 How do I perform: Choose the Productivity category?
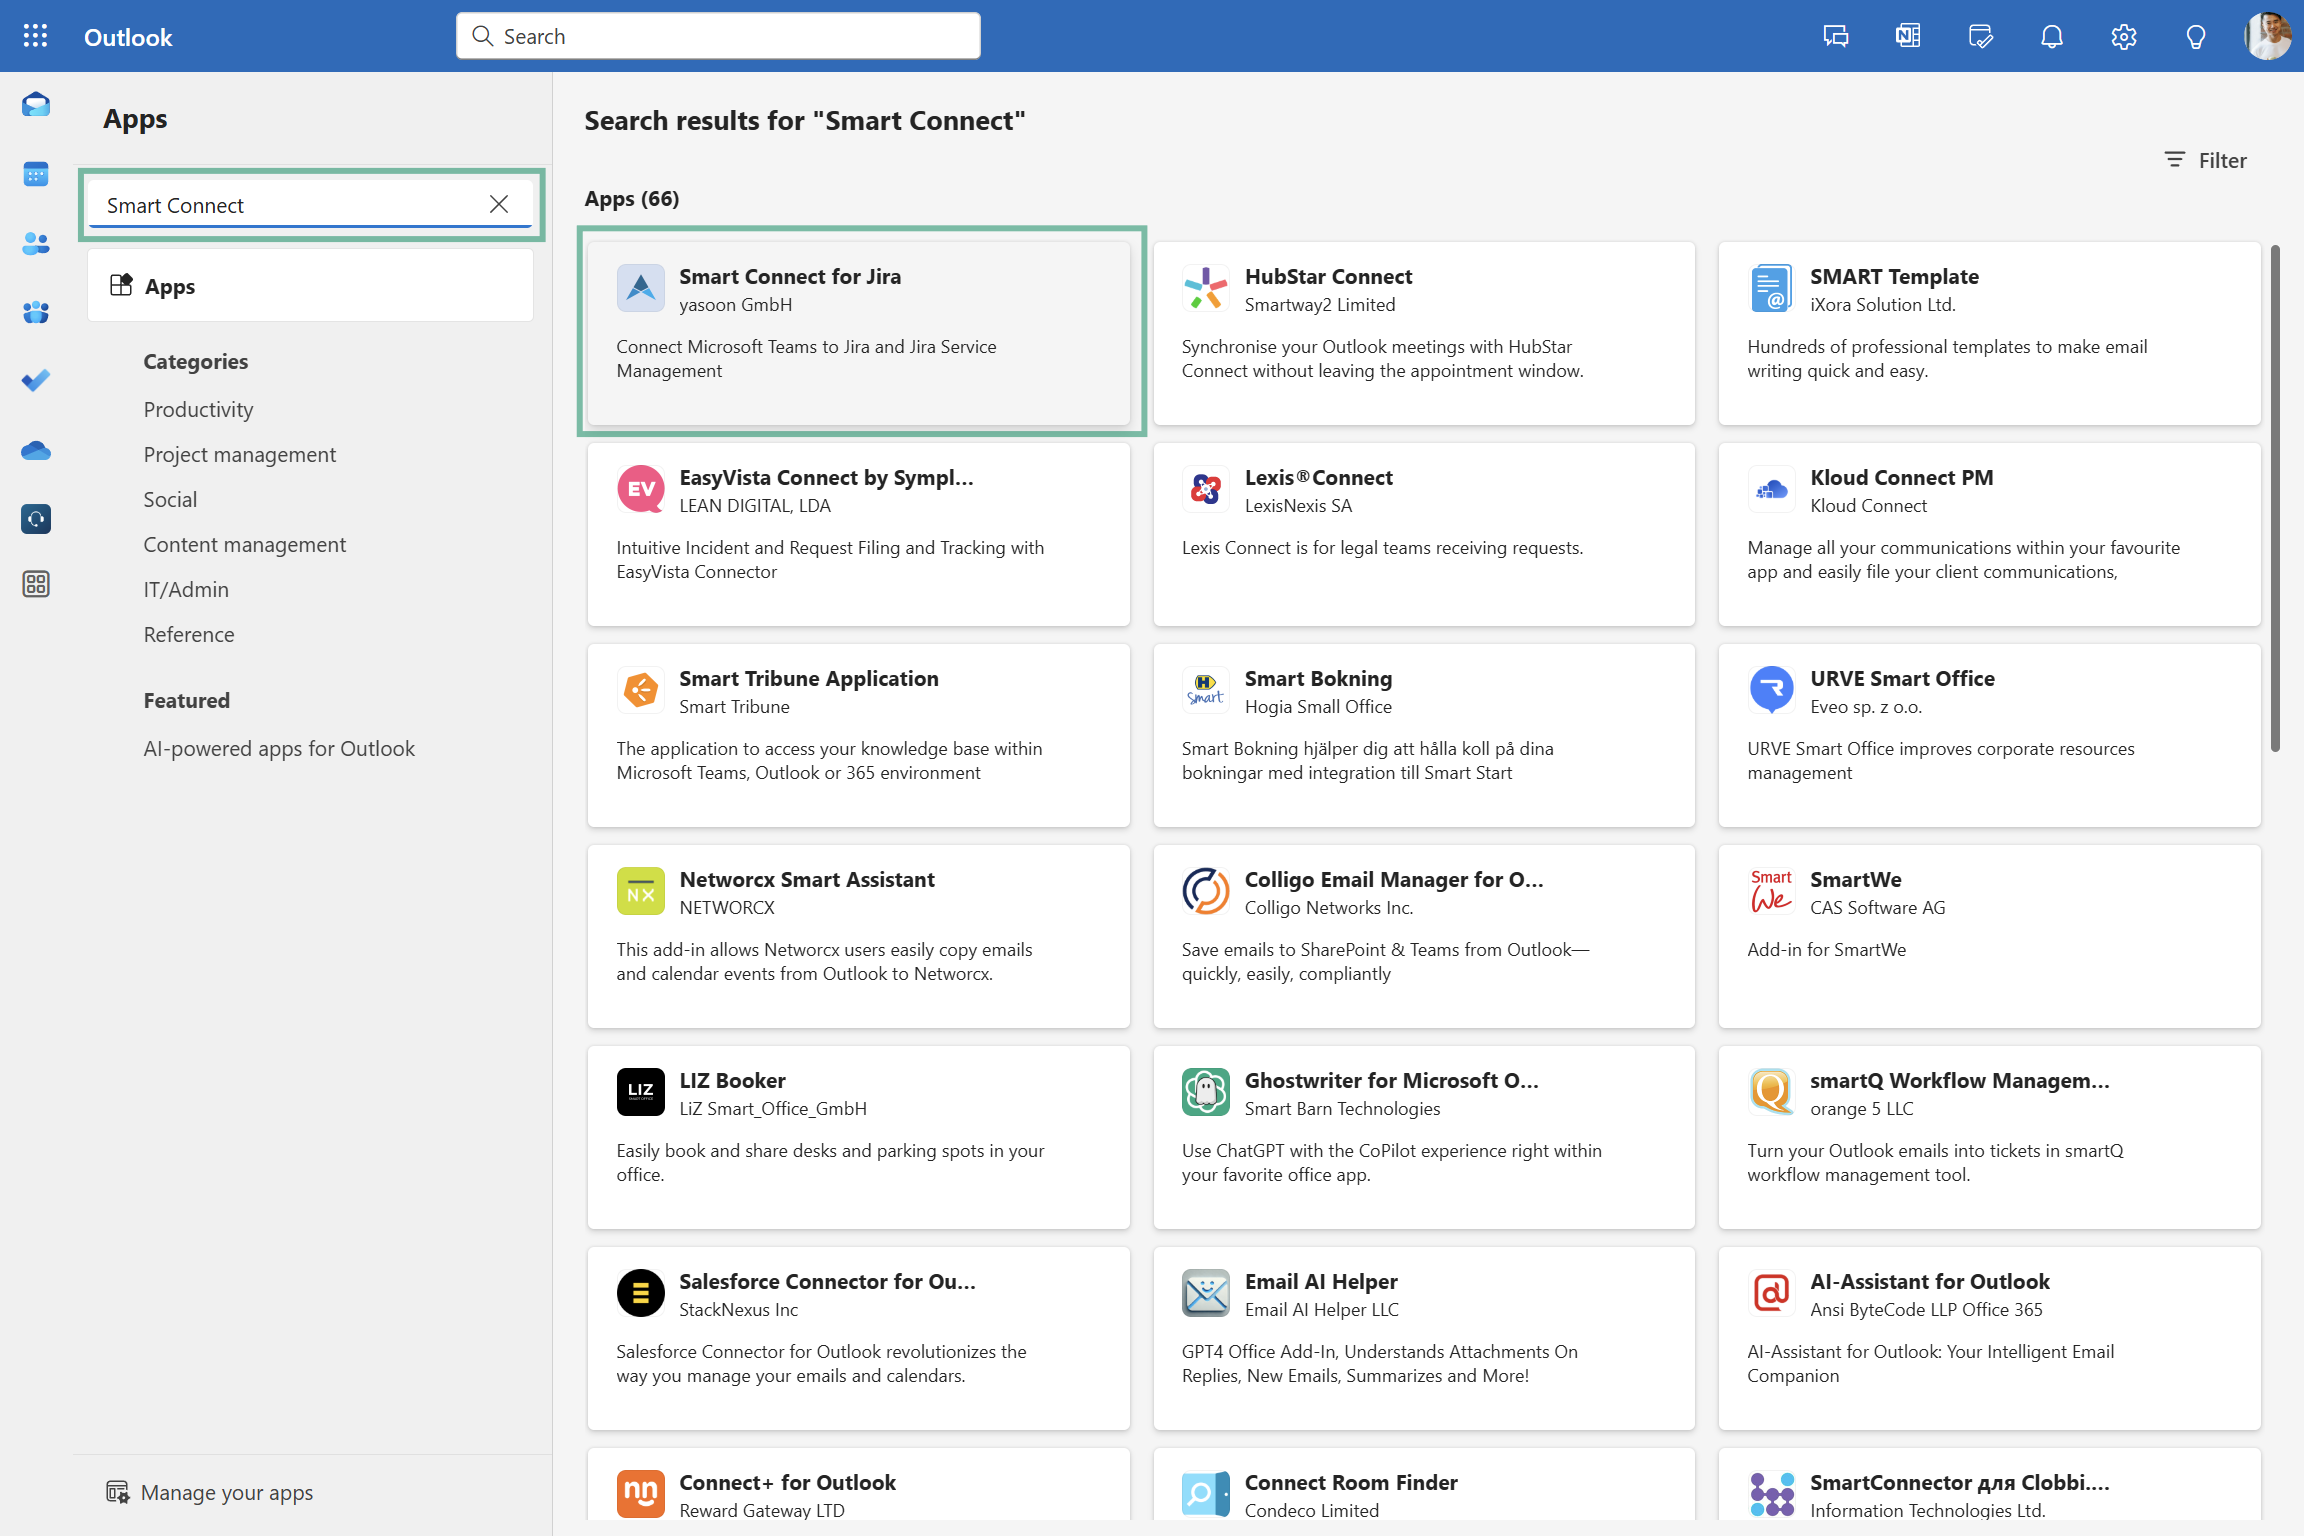tap(198, 409)
